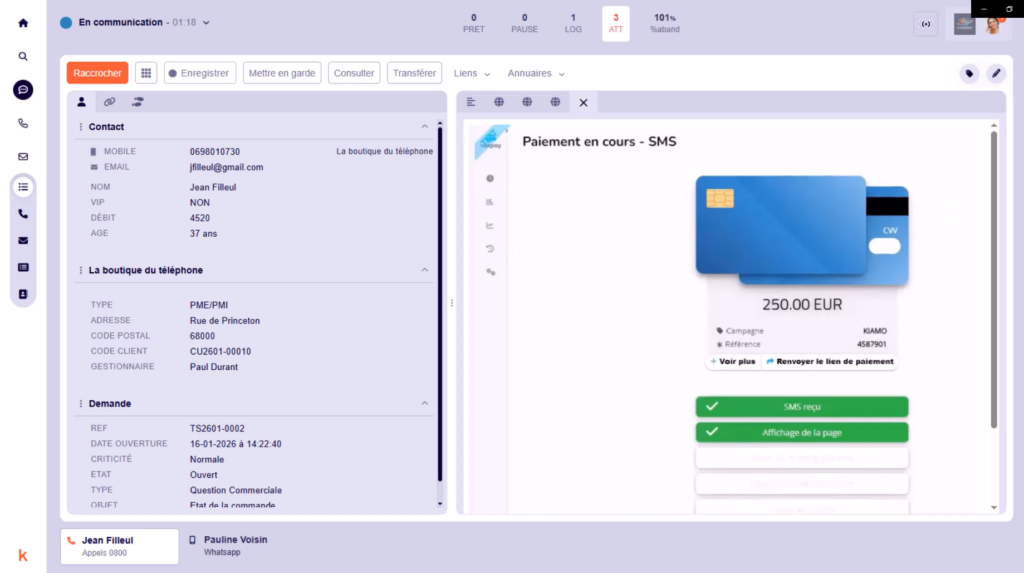This screenshot has width=1024, height=573.
Task: Click mobile number 0698010730
Action: coord(215,152)
